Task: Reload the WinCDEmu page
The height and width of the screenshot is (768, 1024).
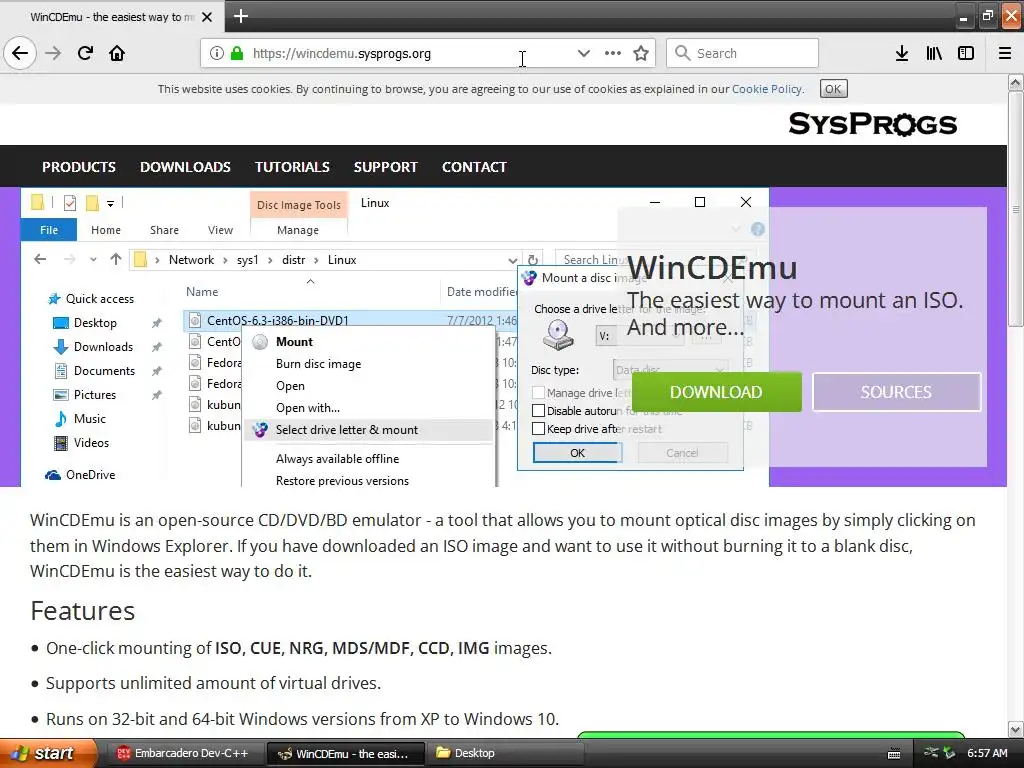Action: (x=85, y=53)
